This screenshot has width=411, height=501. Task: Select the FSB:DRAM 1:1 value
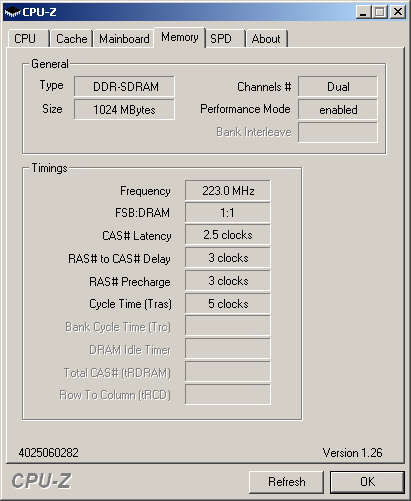coord(228,213)
